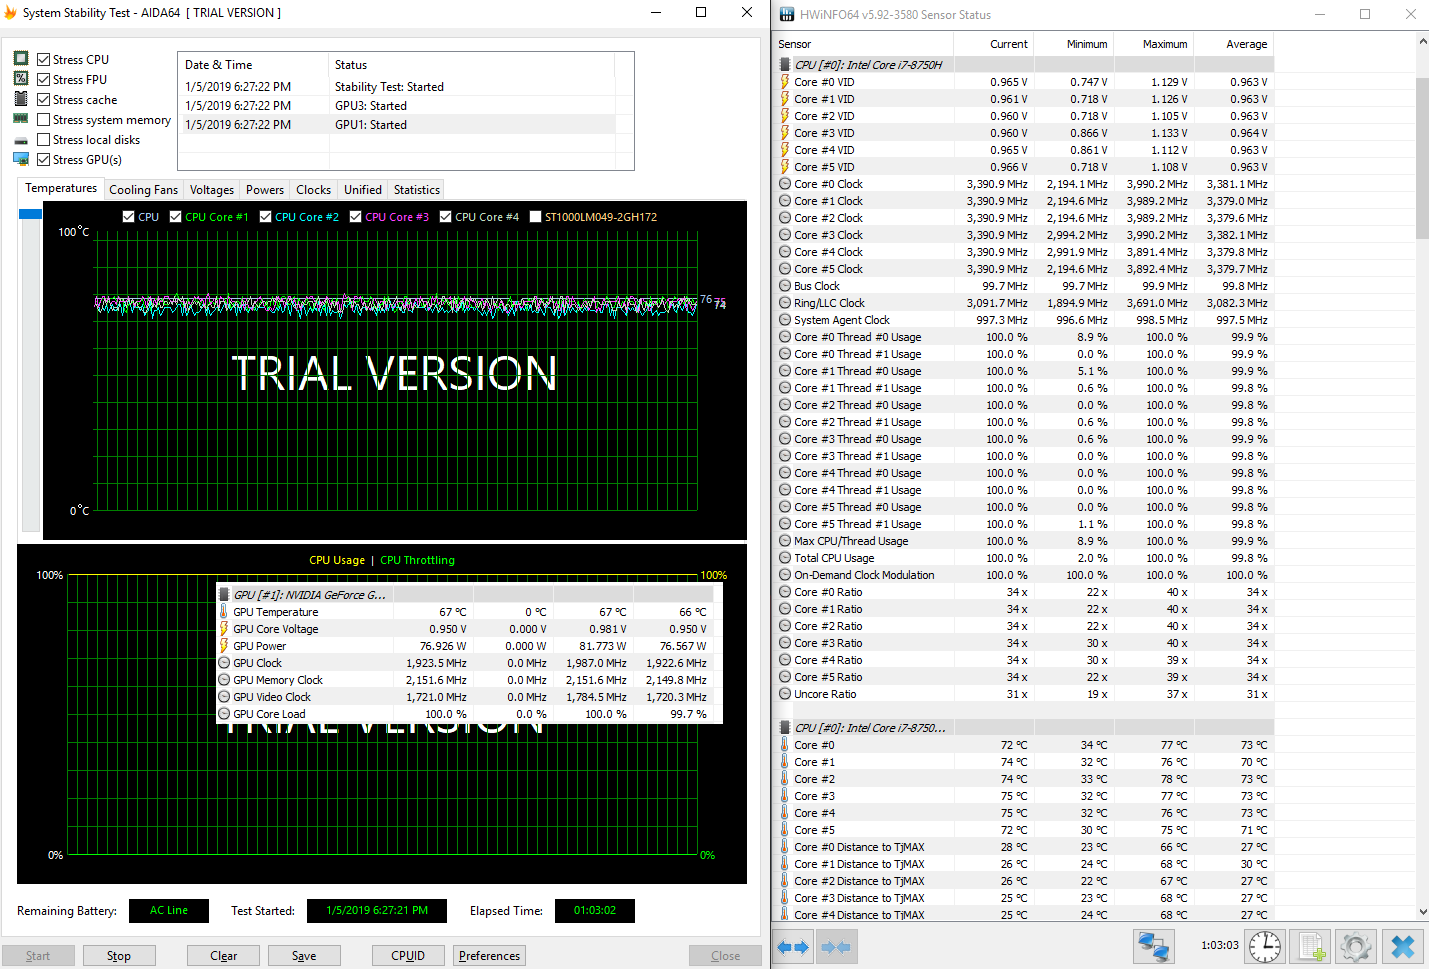Viewport: 1429px width, 969px height.
Task: Click the thermometer icon next to GPU Temperature
Action: click(224, 612)
